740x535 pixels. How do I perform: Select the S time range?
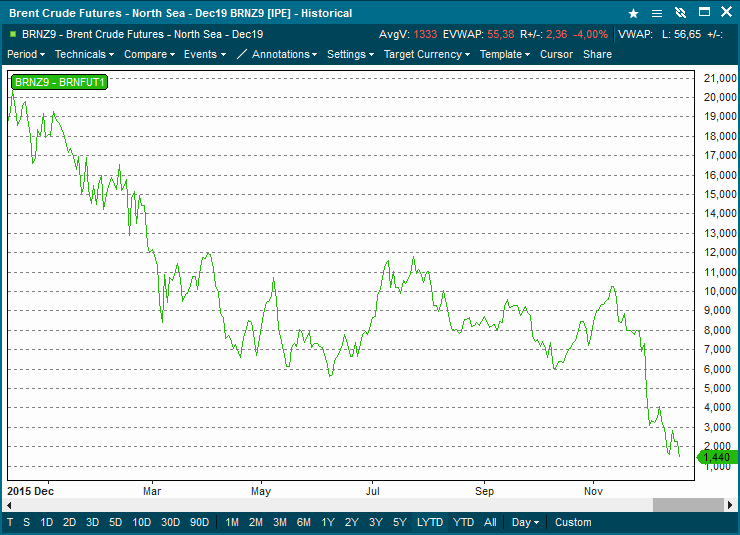click(x=26, y=522)
